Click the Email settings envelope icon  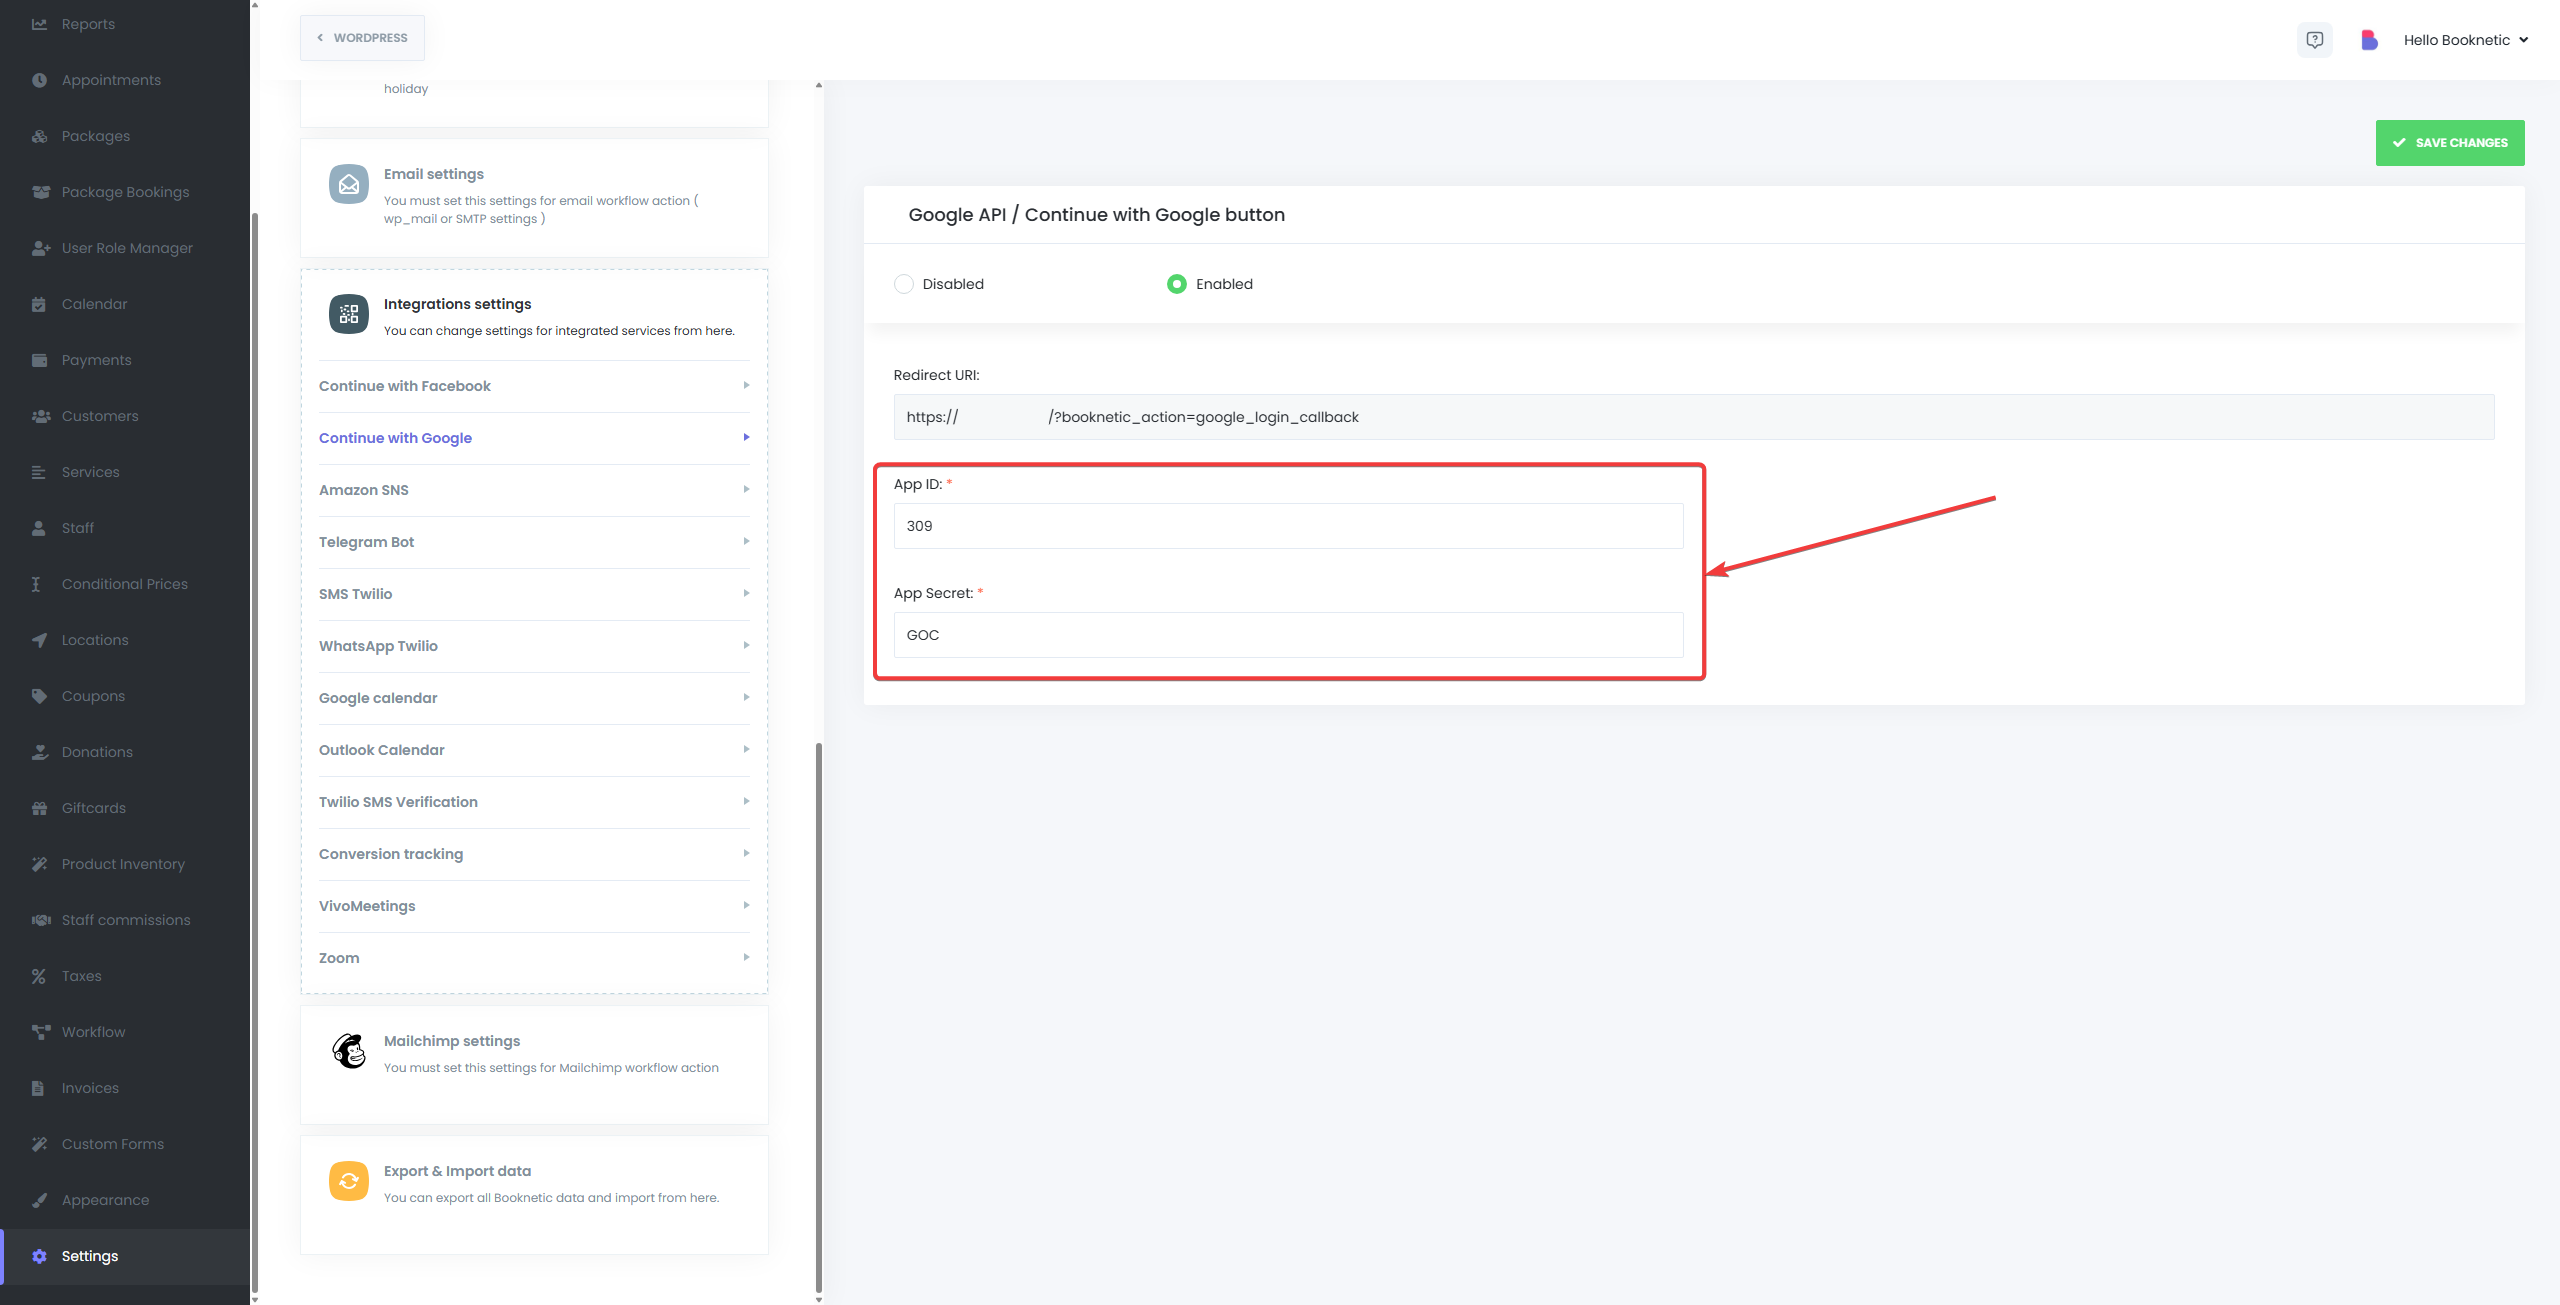[349, 184]
